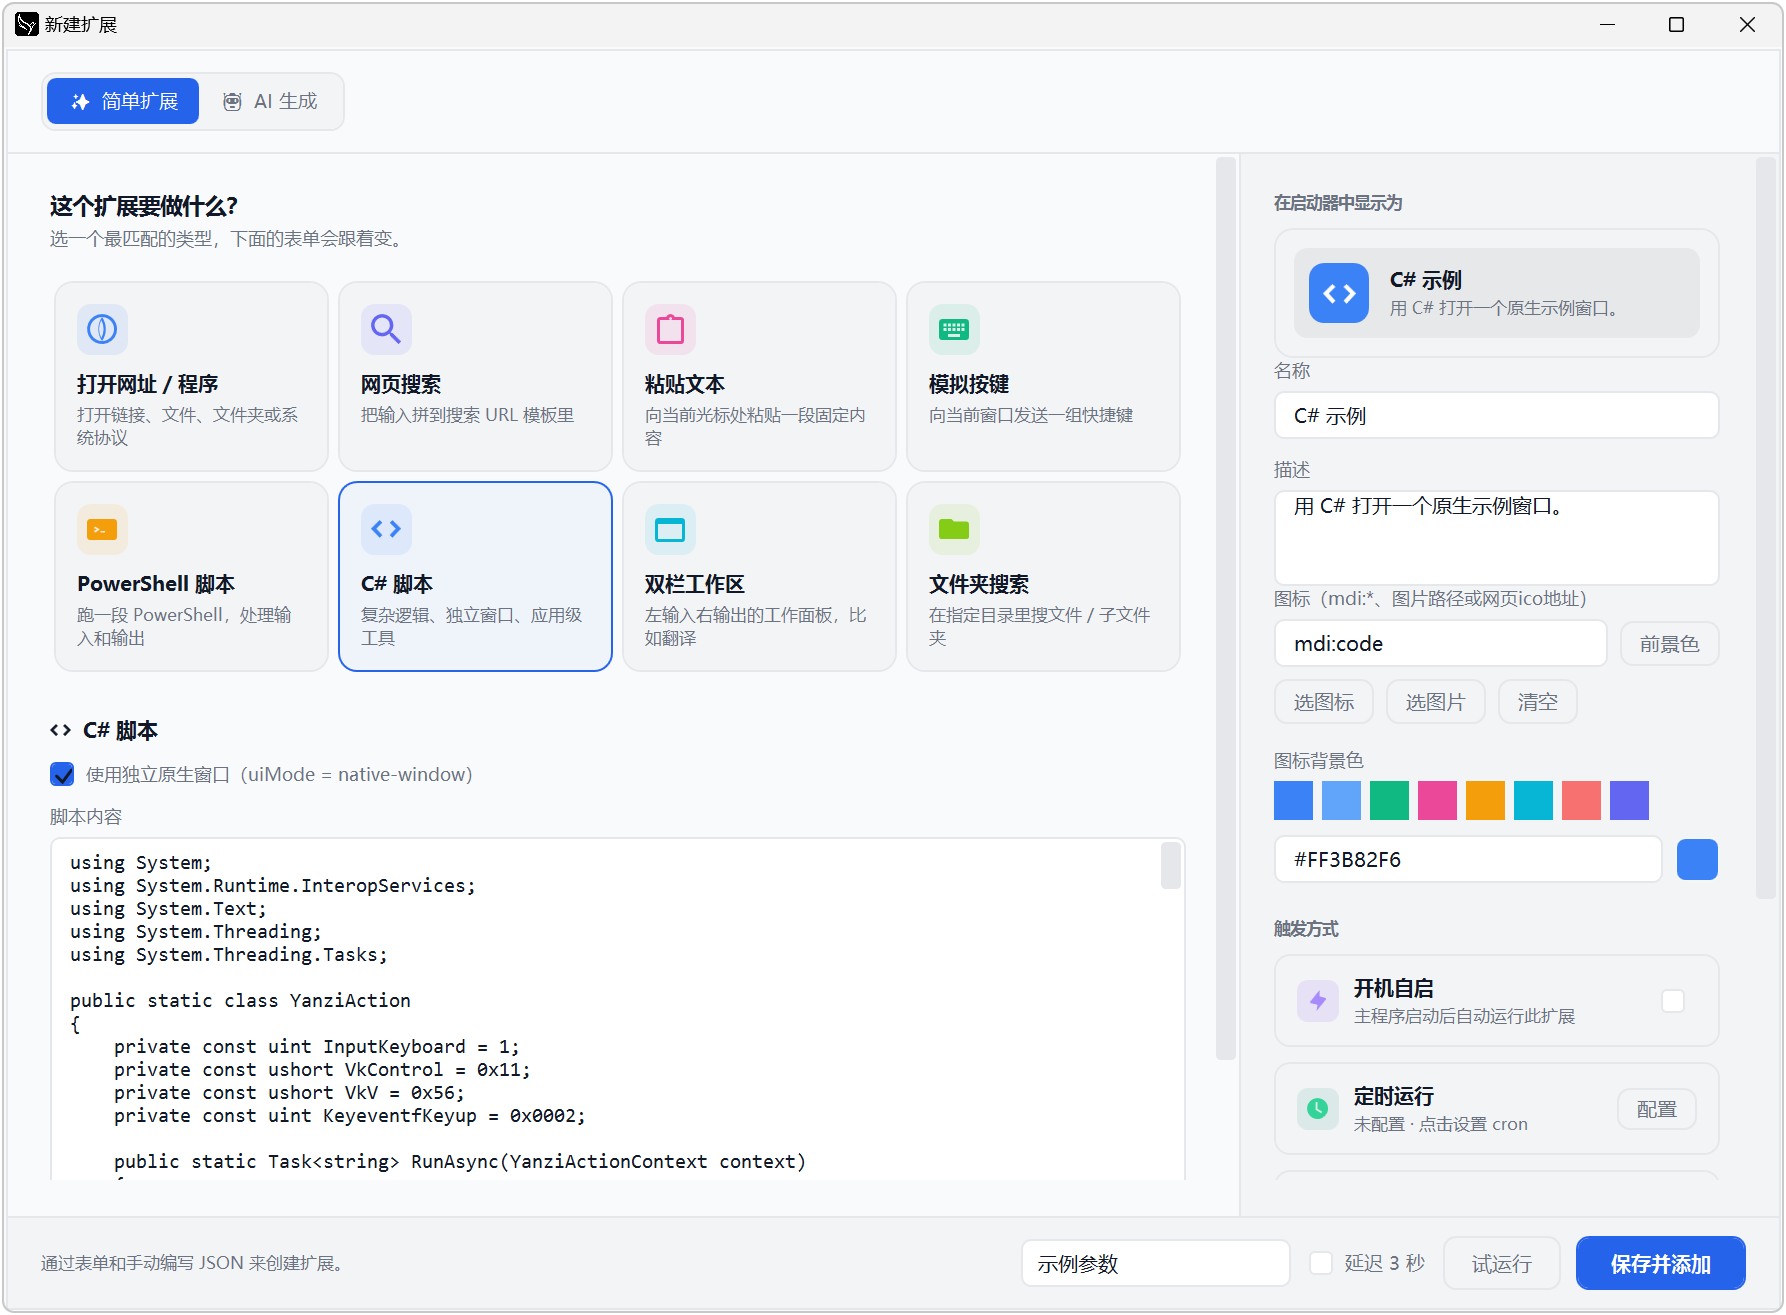The image size is (1786, 1315).
Task: Click the terminal icon on PowerShell 脚本 card
Action: coord(102,529)
